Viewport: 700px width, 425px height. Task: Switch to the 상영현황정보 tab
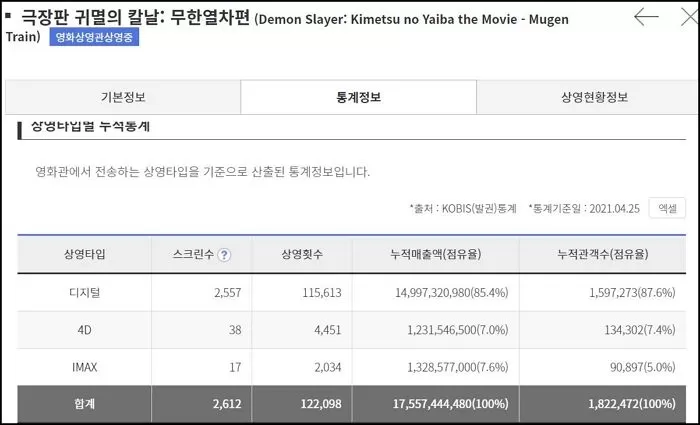594,97
